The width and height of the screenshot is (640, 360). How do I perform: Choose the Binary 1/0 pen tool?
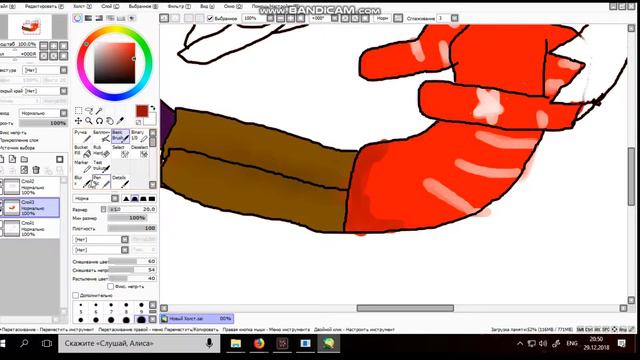click(x=139, y=136)
